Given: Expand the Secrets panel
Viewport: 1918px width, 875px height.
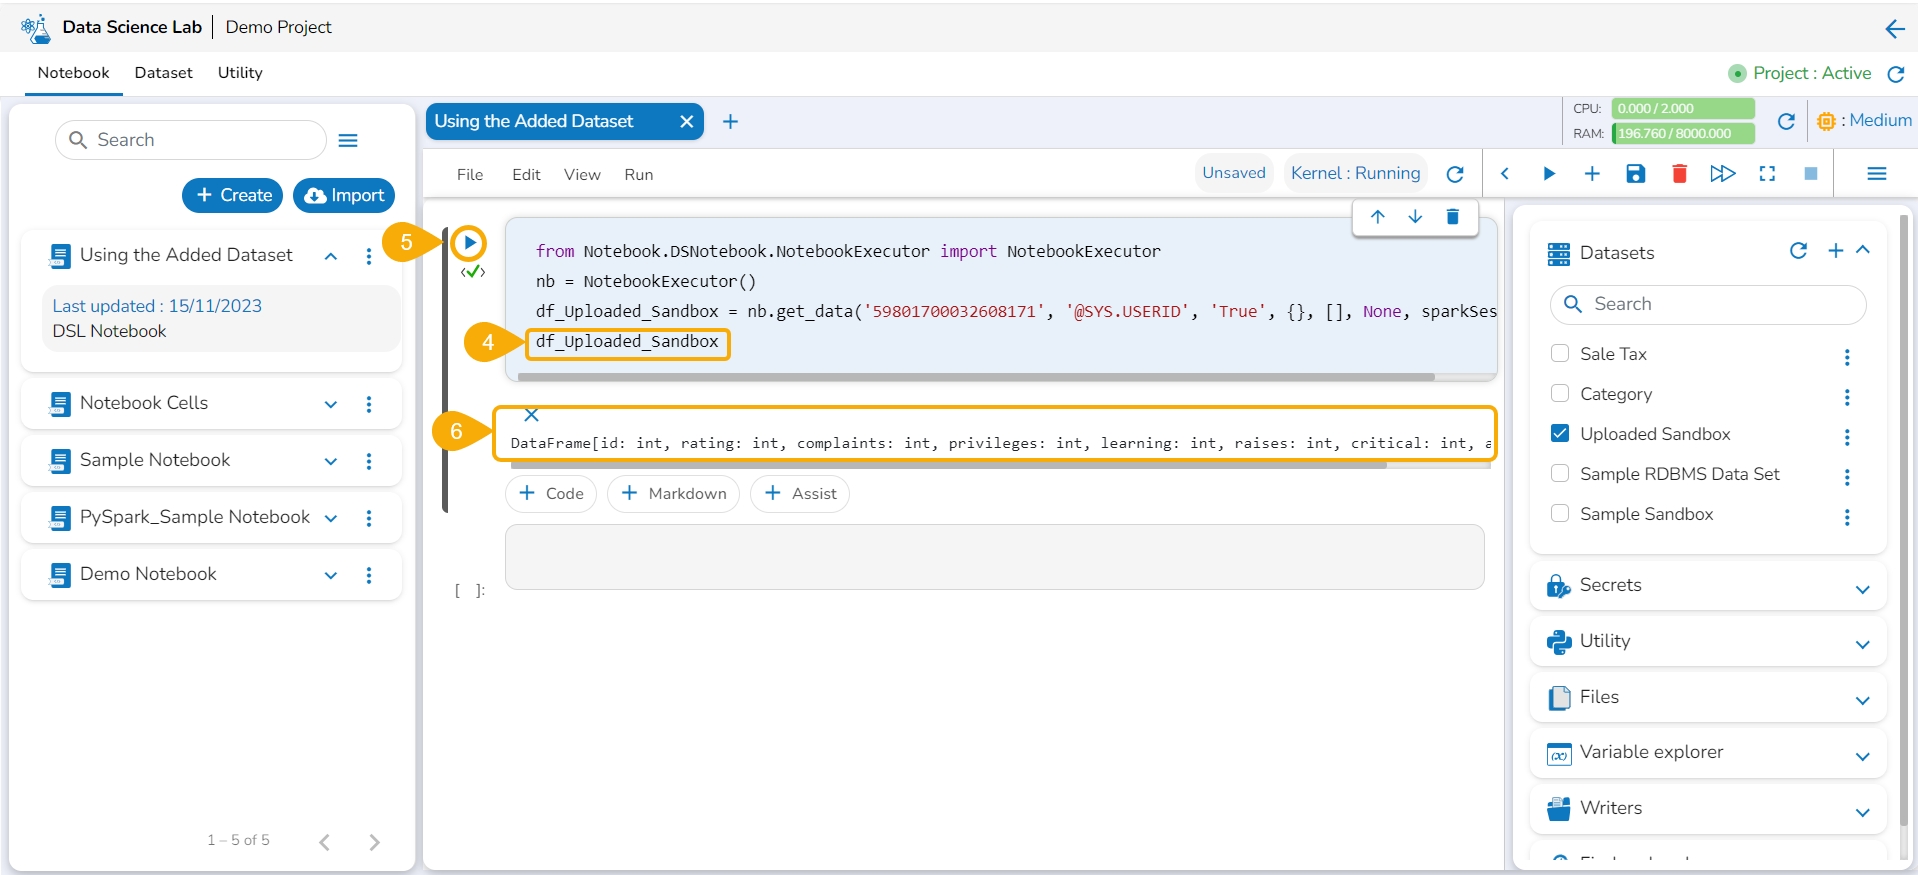Looking at the screenshot, I should point(1862,589).
